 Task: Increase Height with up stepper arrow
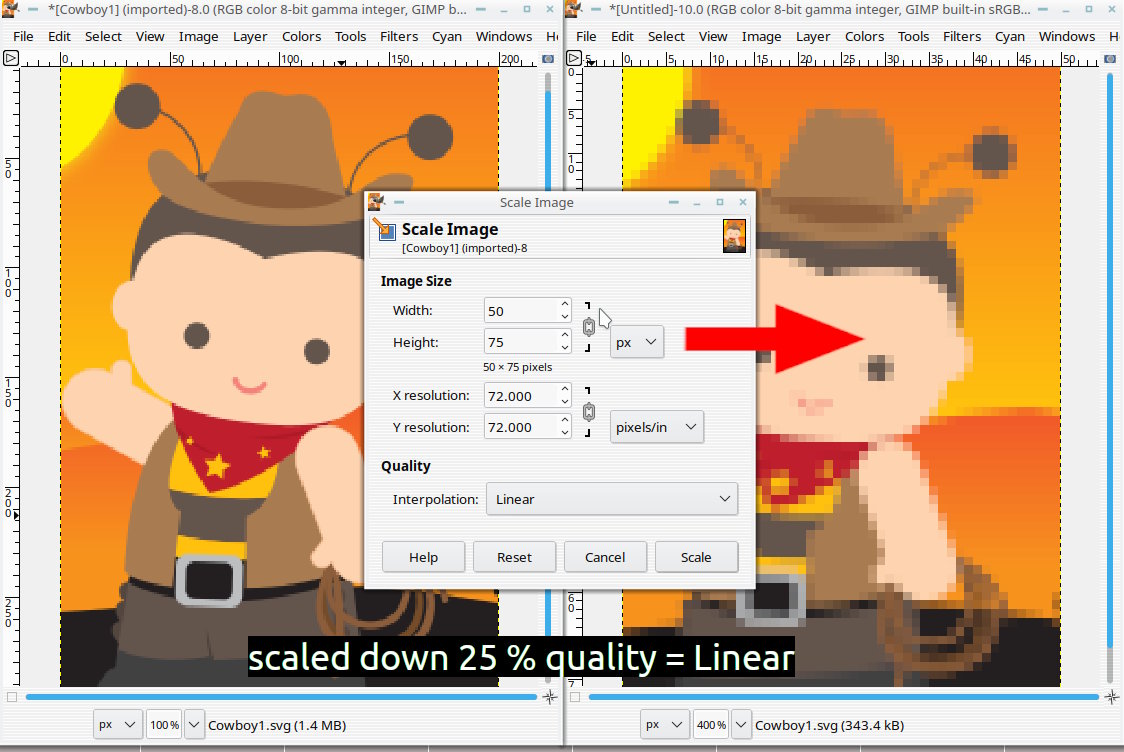[x=565, y=336]
